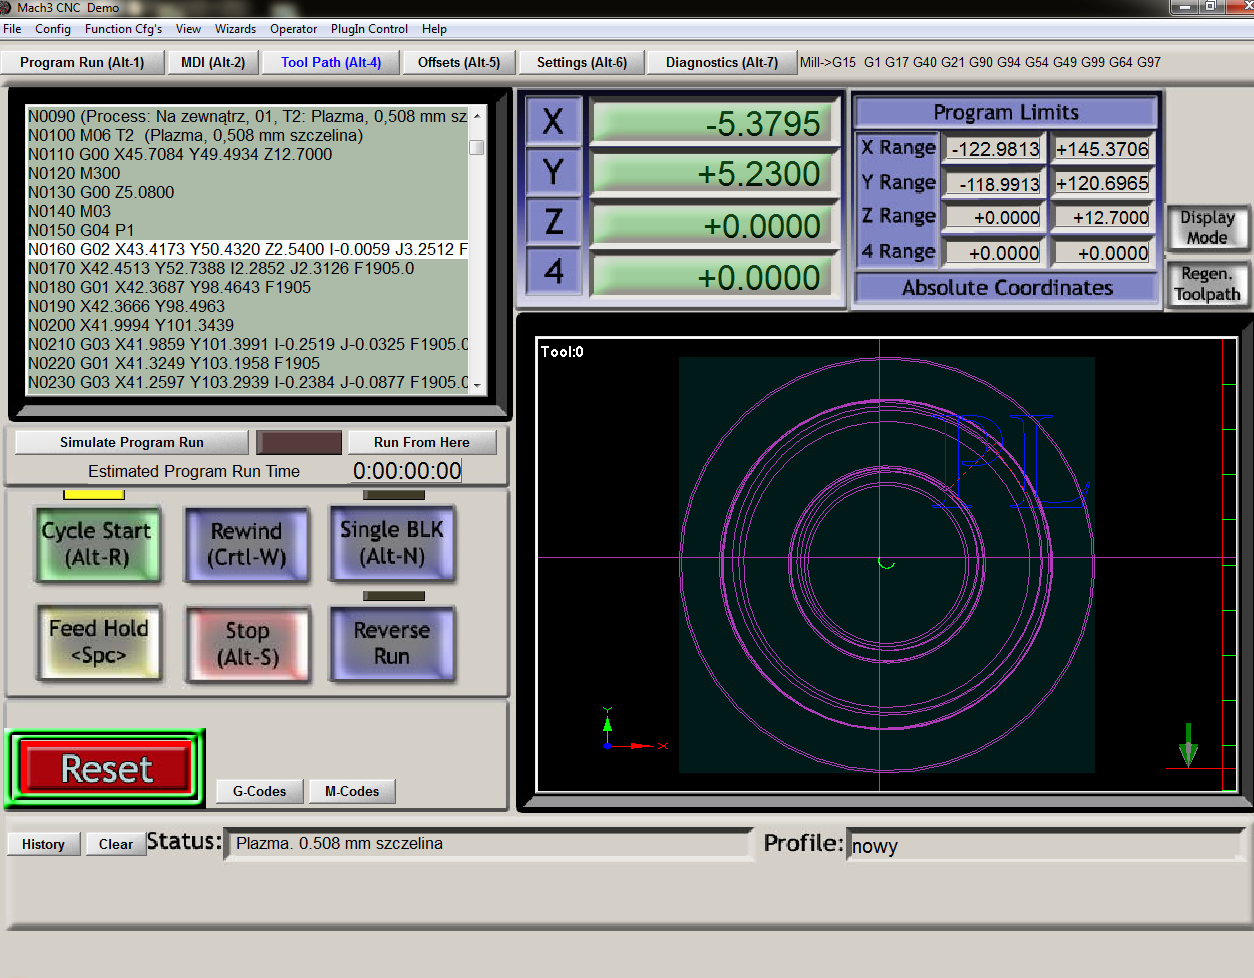Screen dimensions: 1254x978
Task: Toggle Absolute Coordinates display
Action: [x=1007, y=288]
